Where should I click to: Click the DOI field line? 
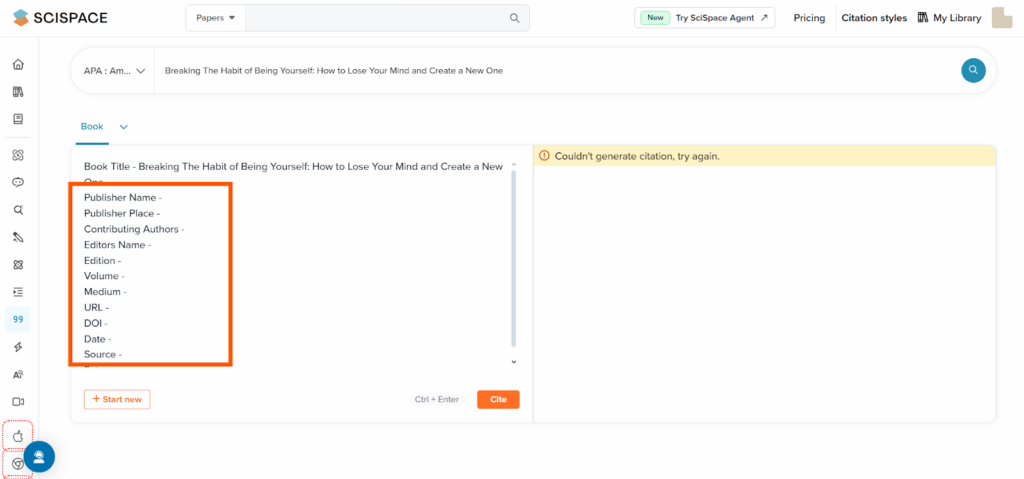96,323
